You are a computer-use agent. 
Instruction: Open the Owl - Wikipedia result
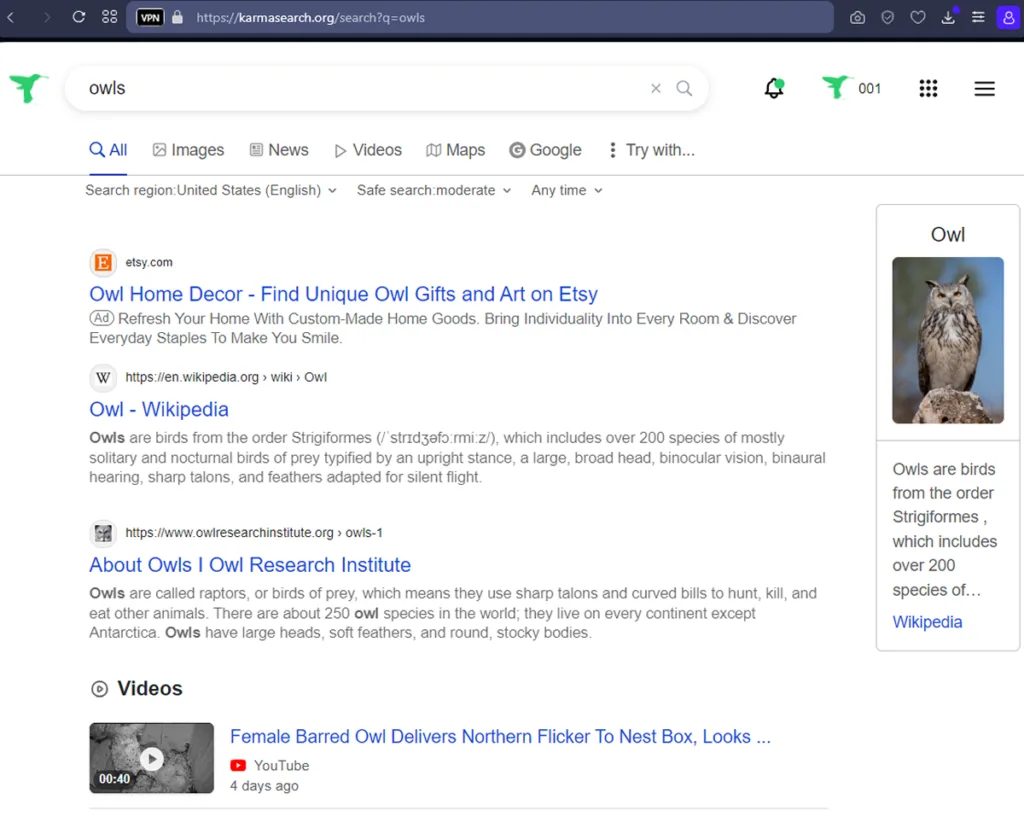point(159,409)
